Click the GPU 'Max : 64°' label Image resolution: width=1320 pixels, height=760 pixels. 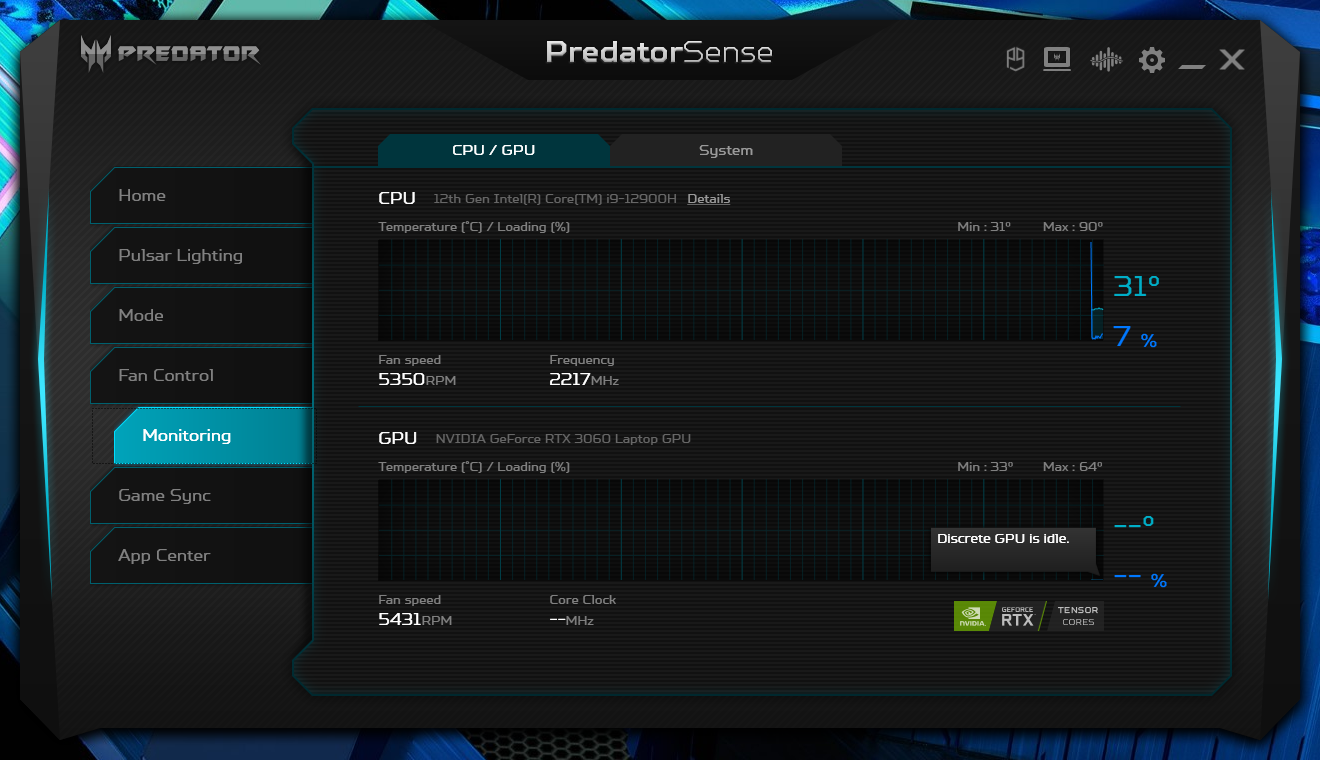tap(1073, 467)
